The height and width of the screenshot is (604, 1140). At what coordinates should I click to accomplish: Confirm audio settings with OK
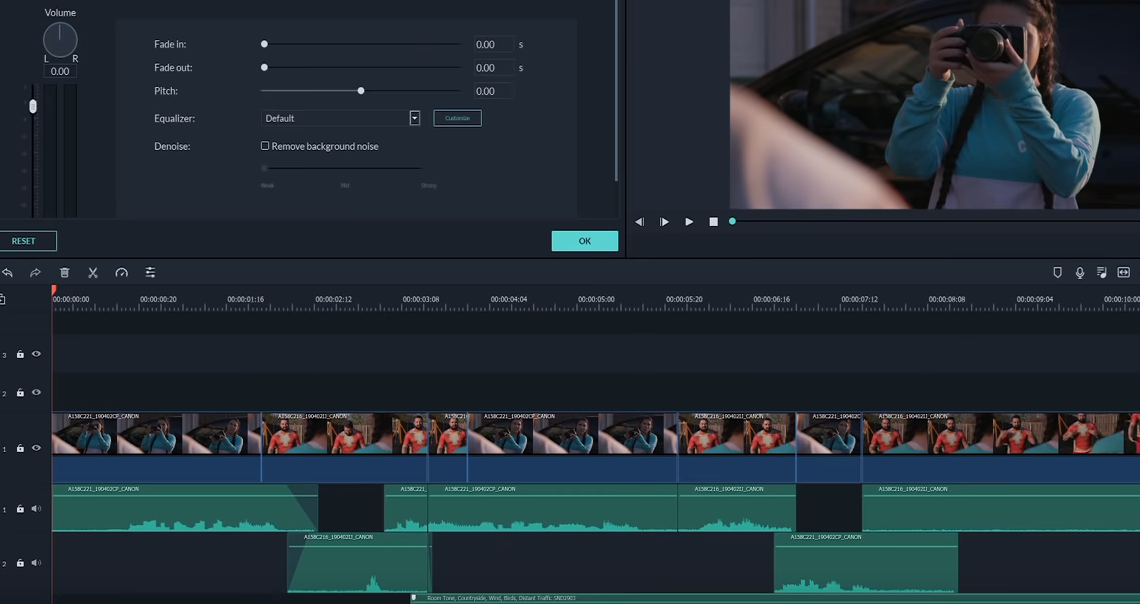click(x=585, y=241)
